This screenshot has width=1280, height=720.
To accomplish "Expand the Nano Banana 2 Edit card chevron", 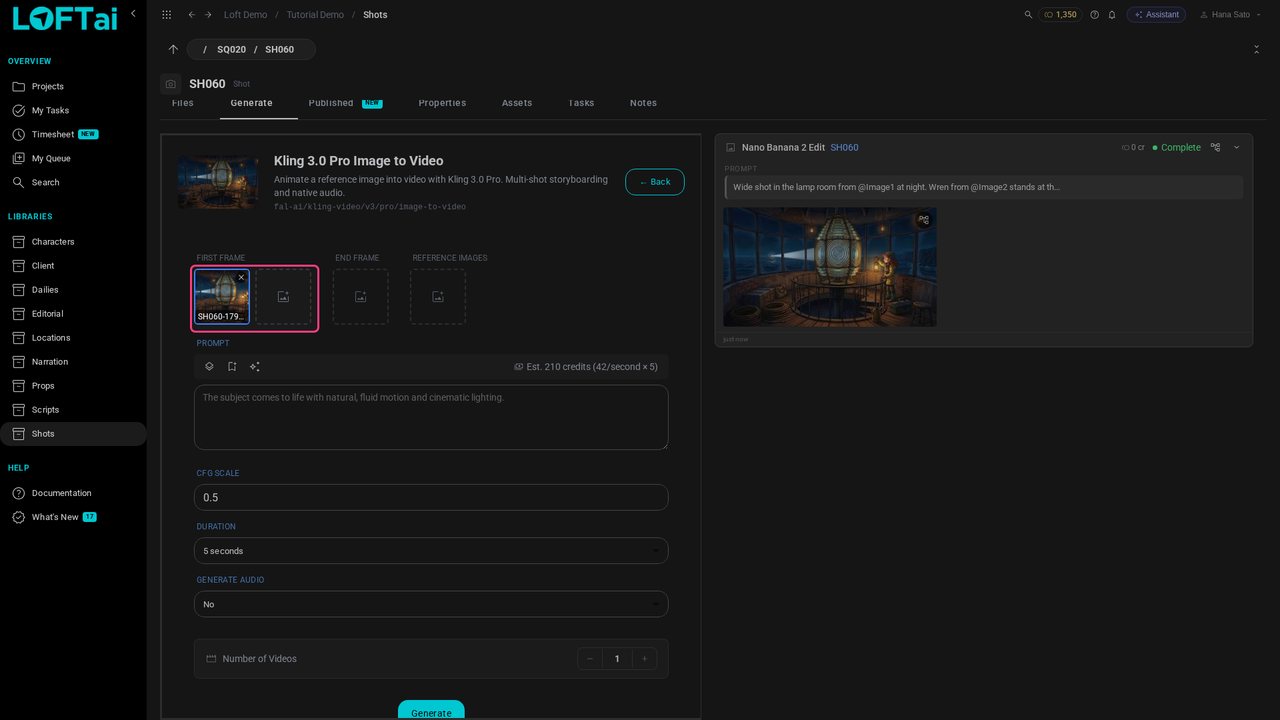I will (x=1236, y=147).
